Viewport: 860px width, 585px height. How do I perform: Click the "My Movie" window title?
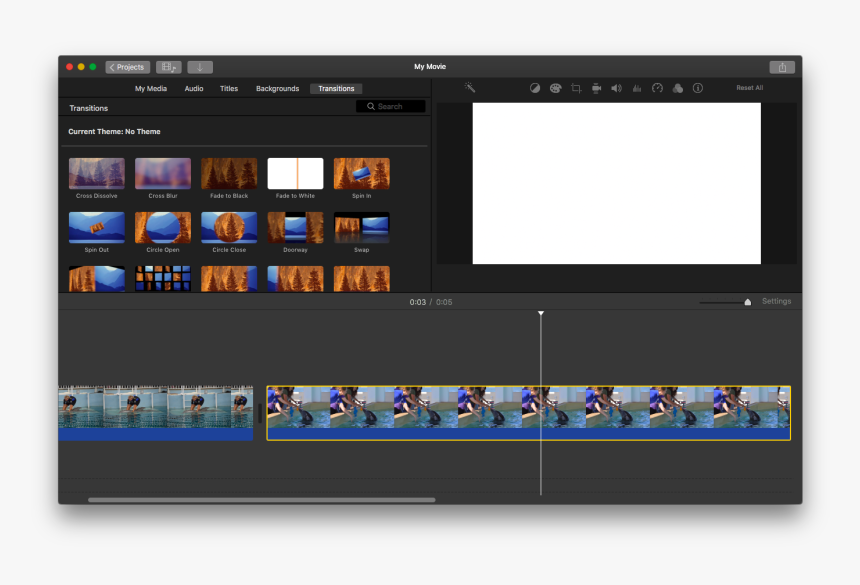point(430,66)
